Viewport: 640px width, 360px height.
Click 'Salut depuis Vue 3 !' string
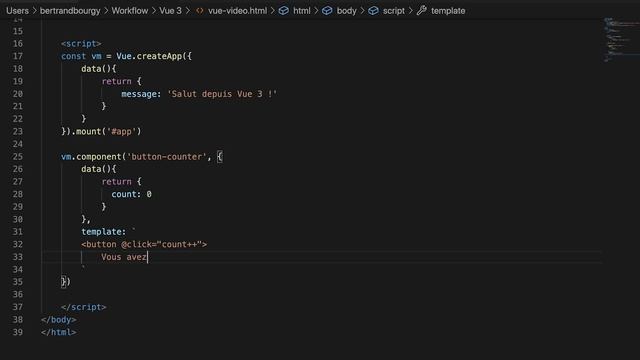[222, 94]
